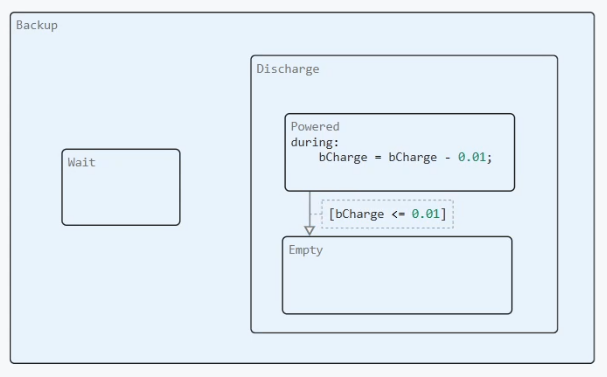Select the transition arrow from Powered to Empty
The height and width of the screenshot is (377, 607).
[309, 213]
